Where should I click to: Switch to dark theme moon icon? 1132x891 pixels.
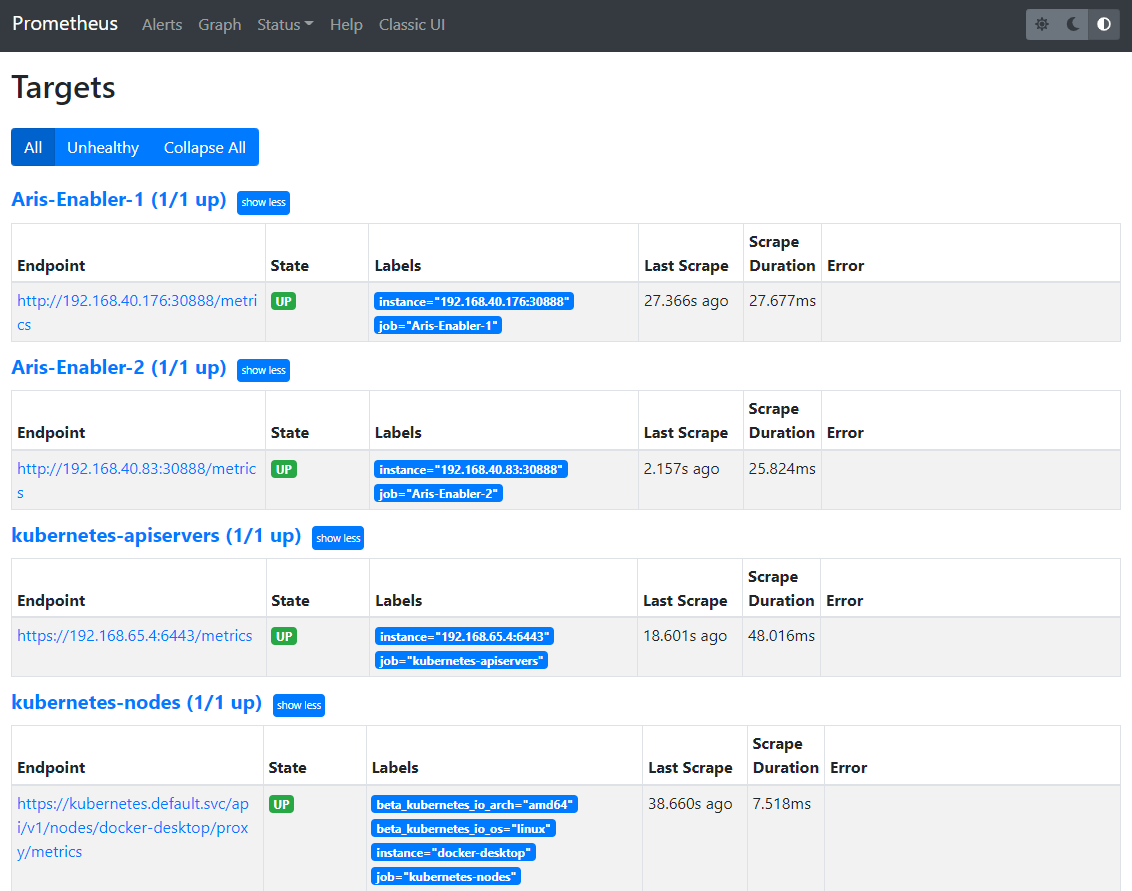pyautogui.click(x=1073, y=25)
